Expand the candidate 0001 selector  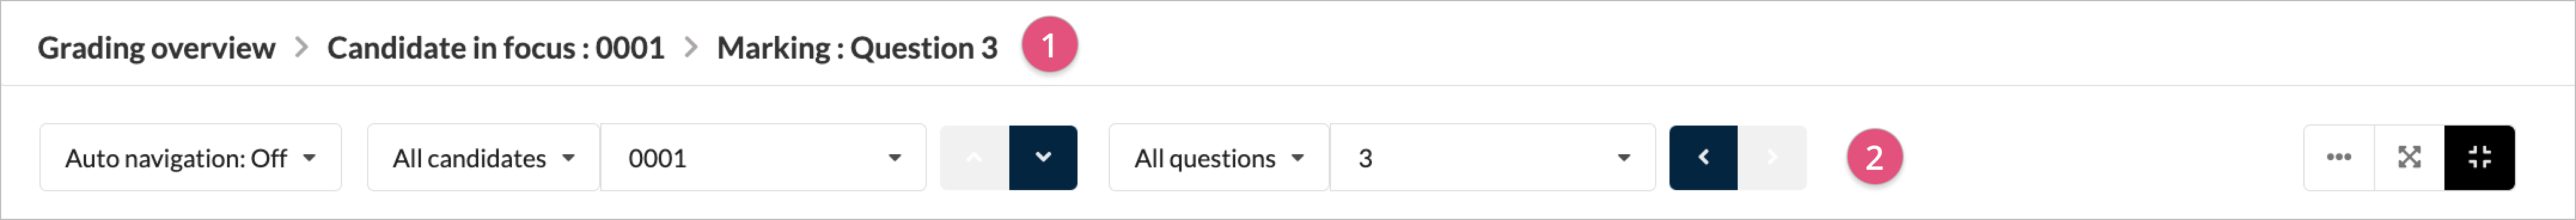coord(763,157)
